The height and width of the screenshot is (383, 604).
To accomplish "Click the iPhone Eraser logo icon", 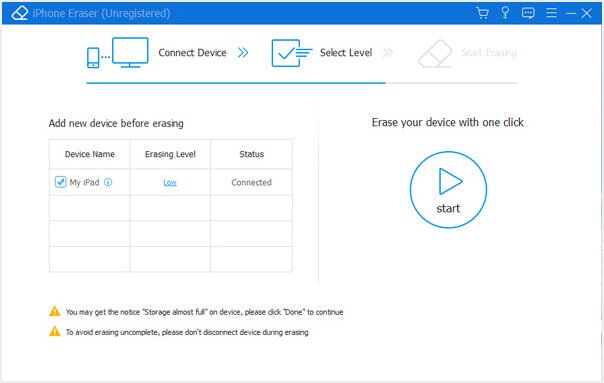I will click(x=20, y=13).
